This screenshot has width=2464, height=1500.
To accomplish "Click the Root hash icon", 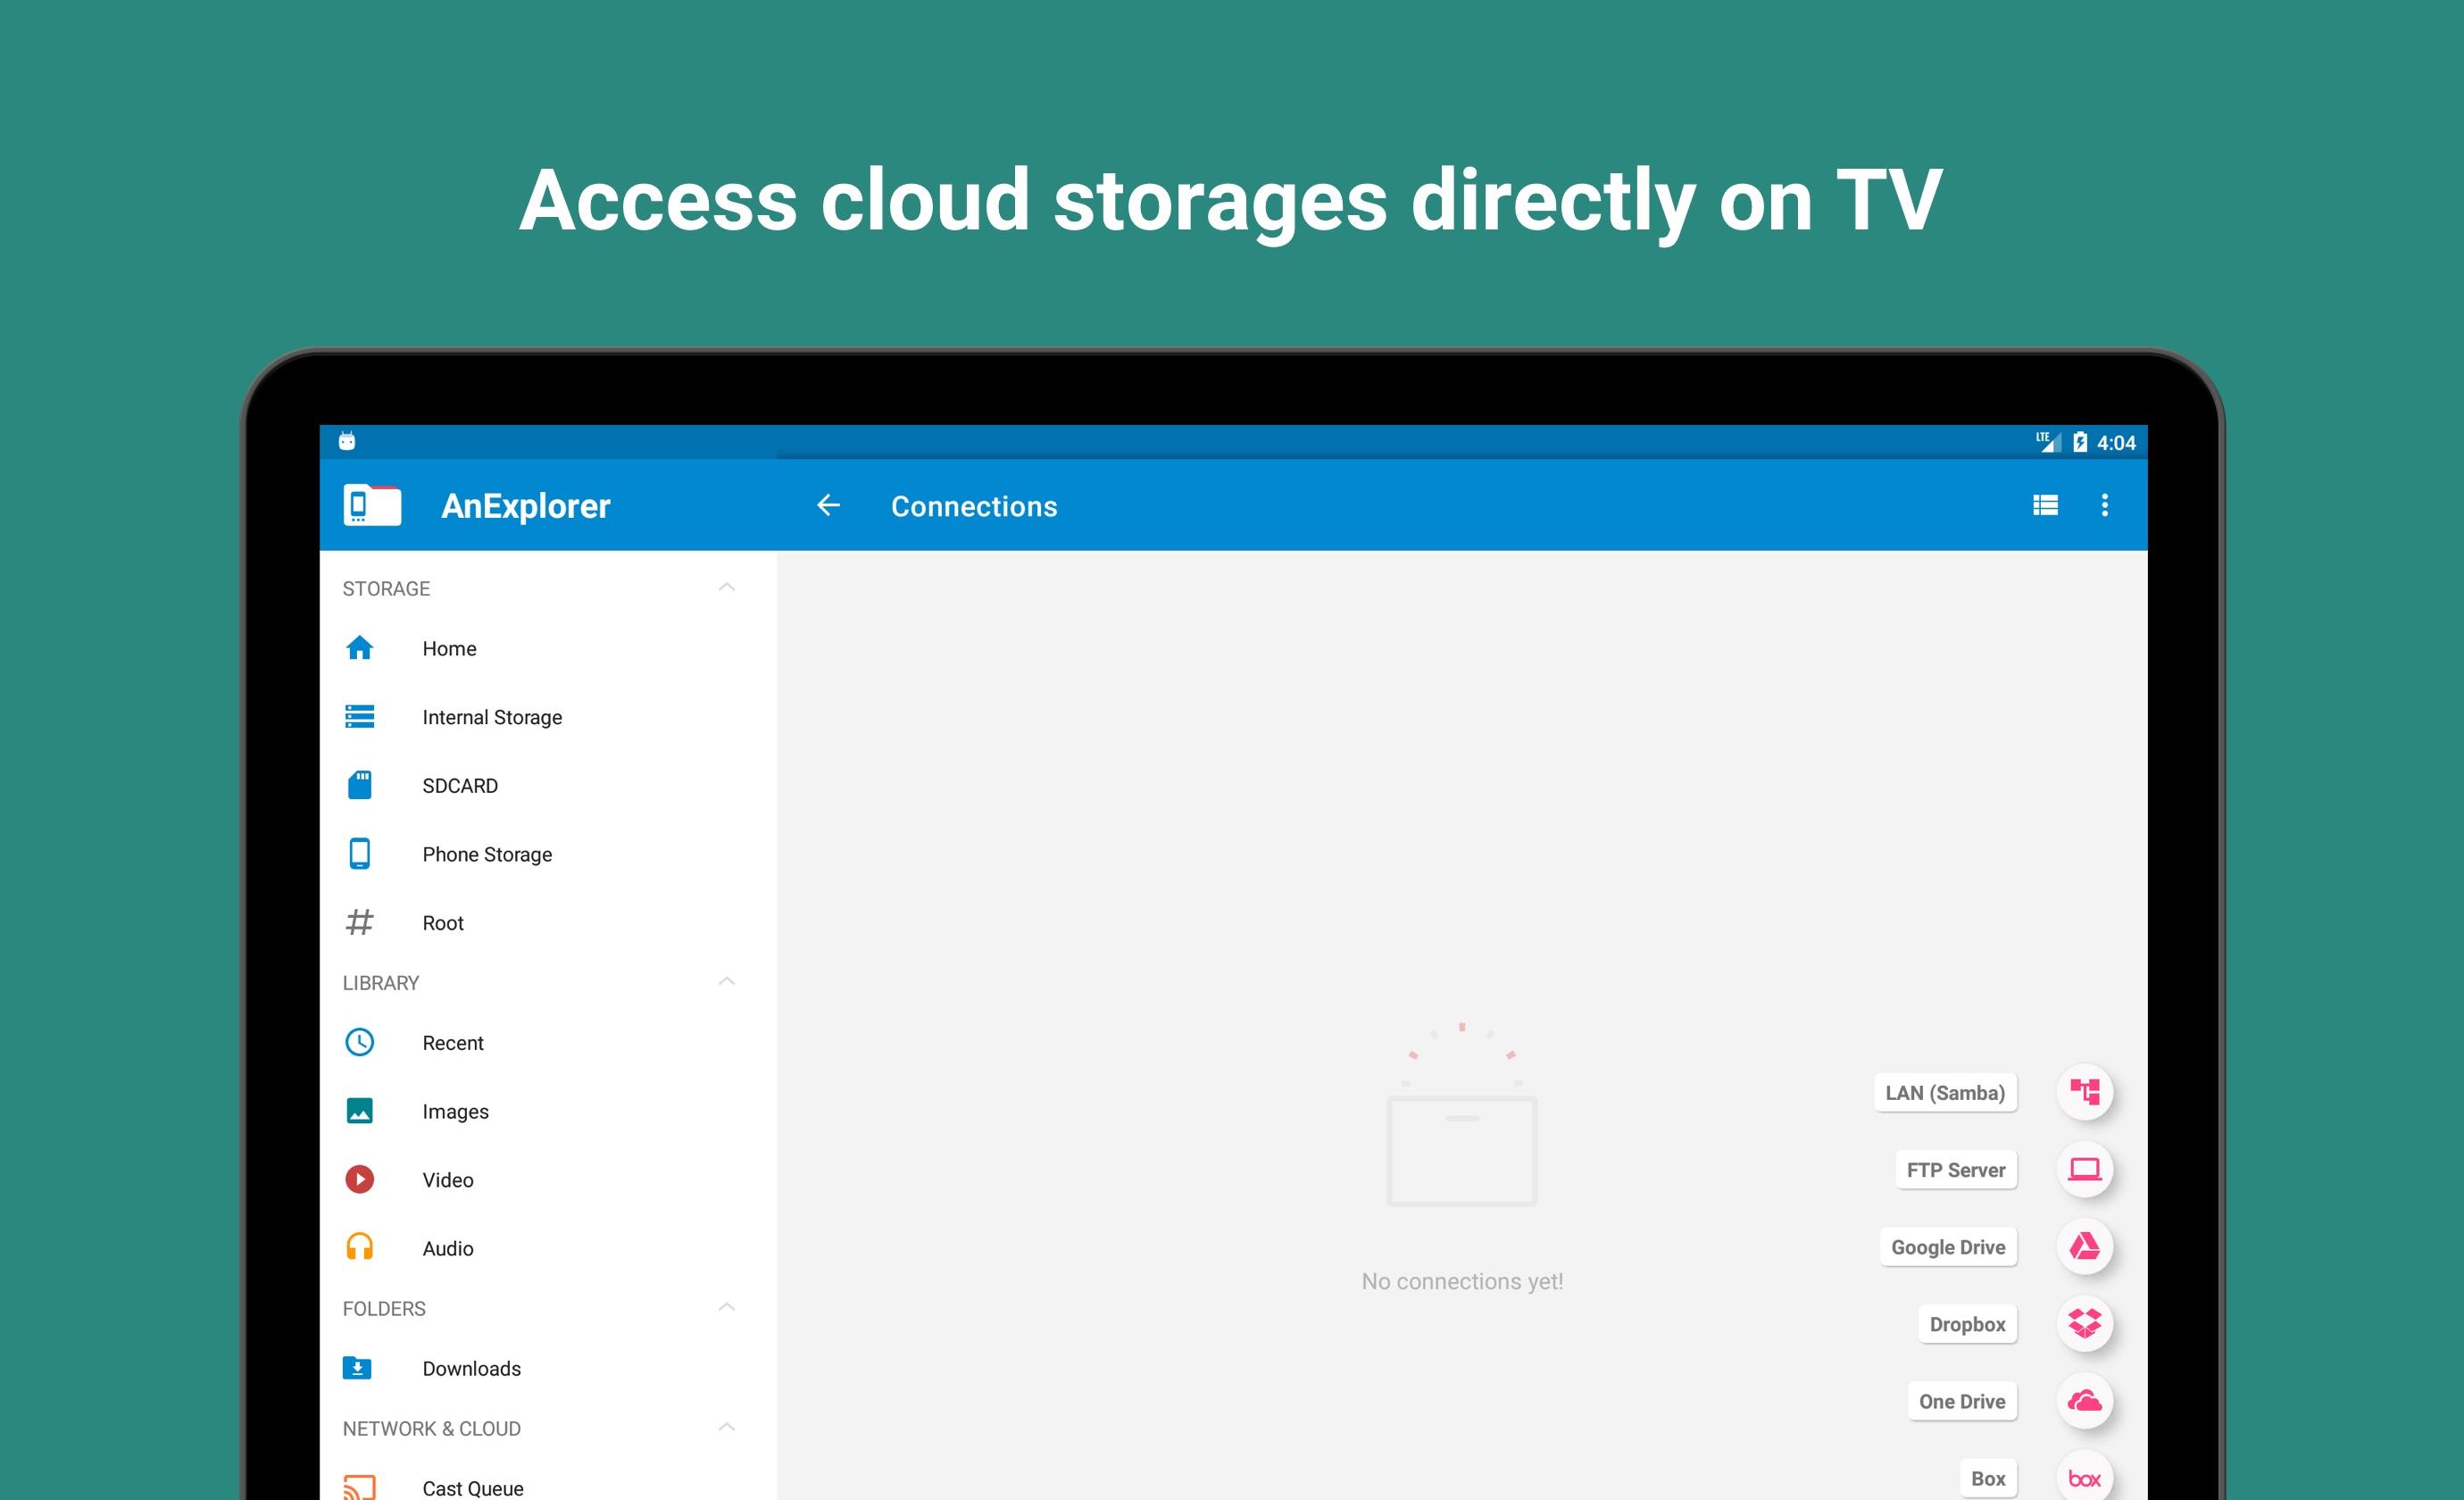I will pyautogui.click(x=360, y=922).
